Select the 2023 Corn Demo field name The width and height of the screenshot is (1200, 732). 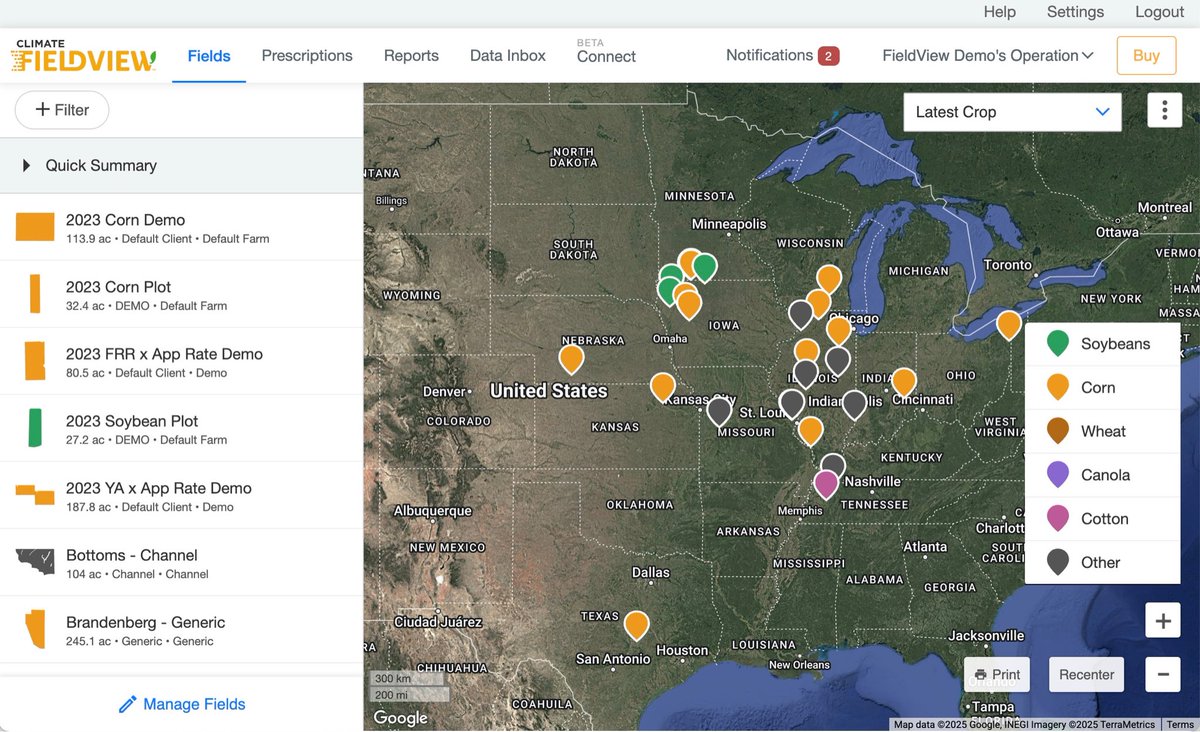(125, 220)
